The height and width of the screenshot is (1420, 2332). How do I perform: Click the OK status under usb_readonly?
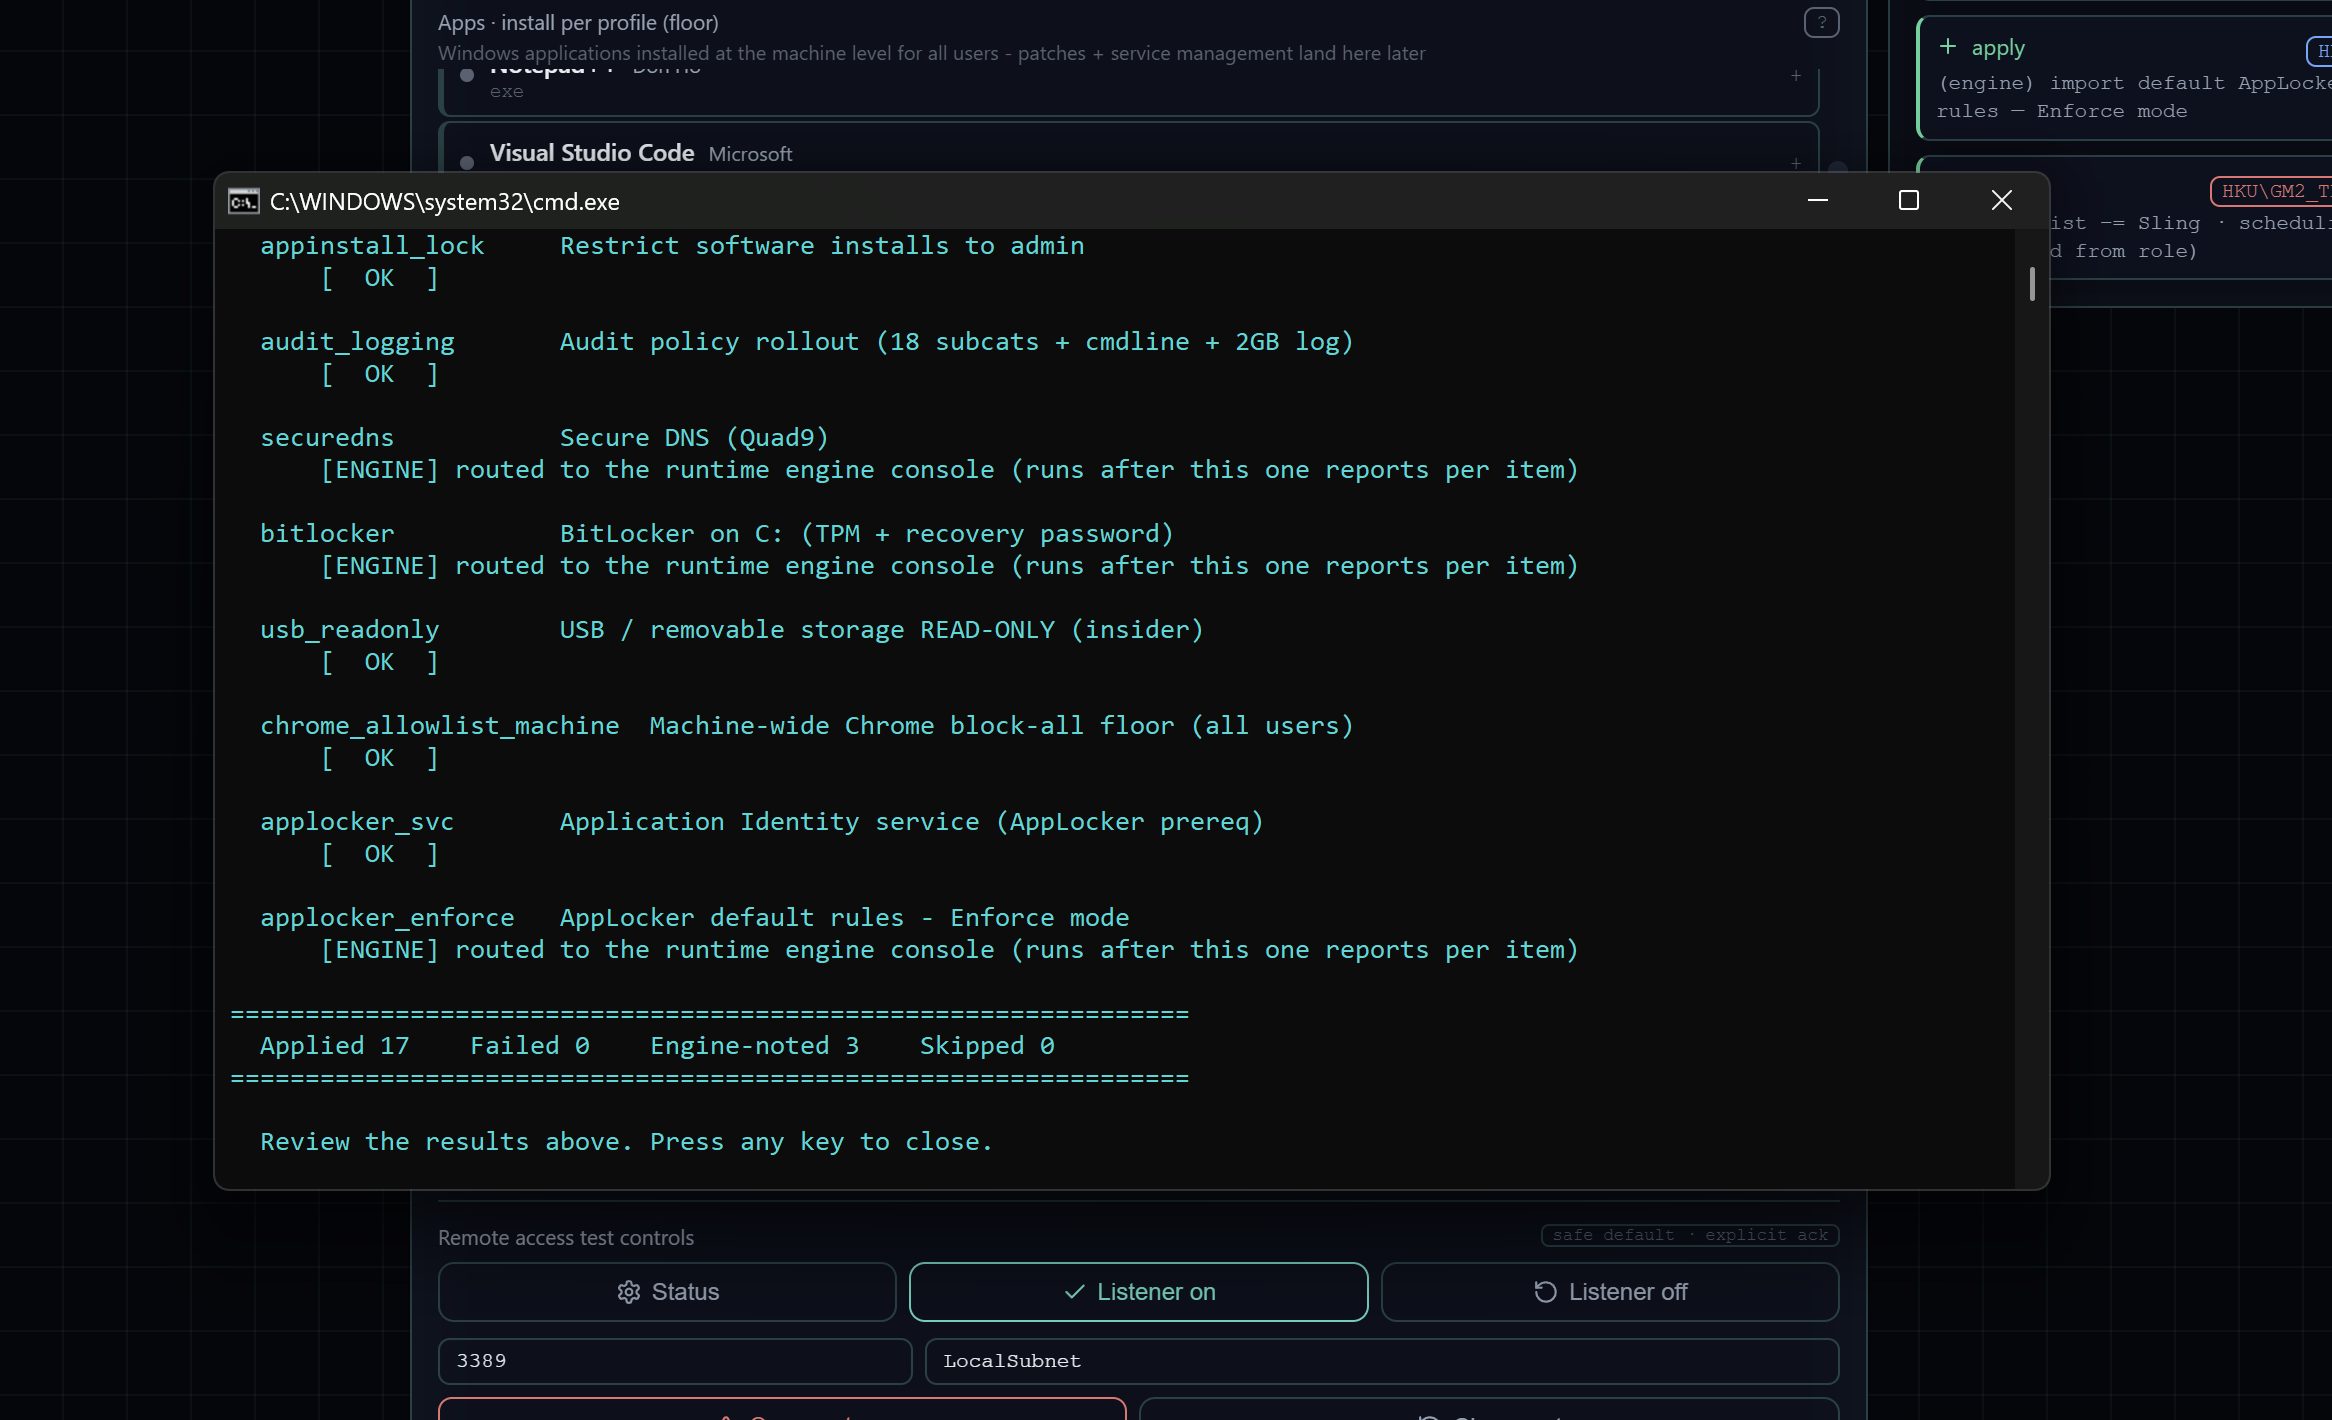click(379, 661)
